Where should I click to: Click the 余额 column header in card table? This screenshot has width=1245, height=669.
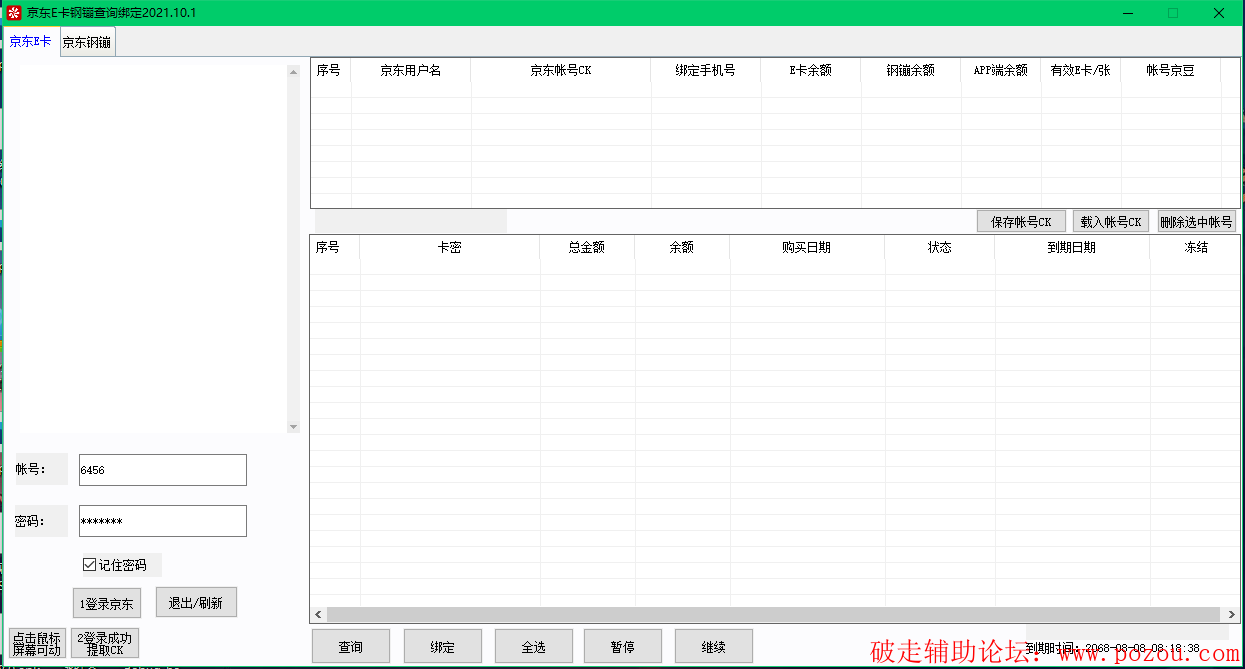[x=682, y=247]
